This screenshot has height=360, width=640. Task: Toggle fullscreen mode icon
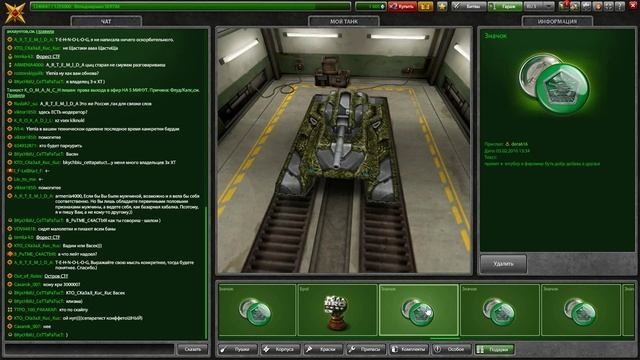(609, 7)
